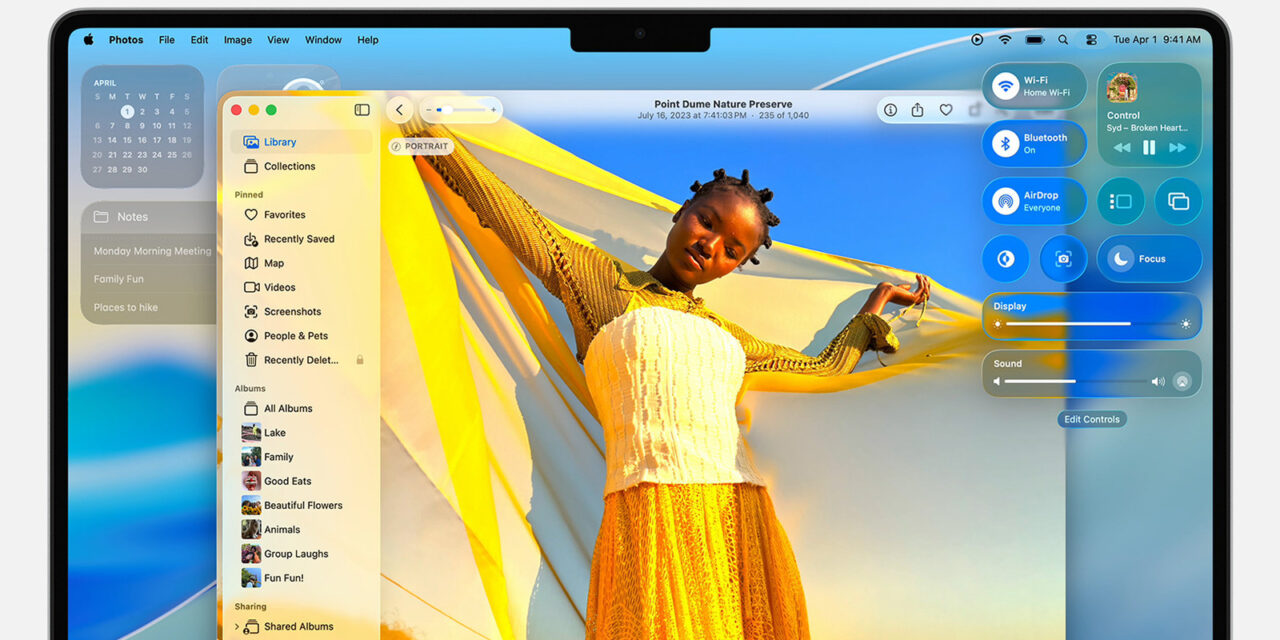This screenshot has width=1280, height=640.
Task: Open the Edit menu
Action: click(x=200, y=40)
